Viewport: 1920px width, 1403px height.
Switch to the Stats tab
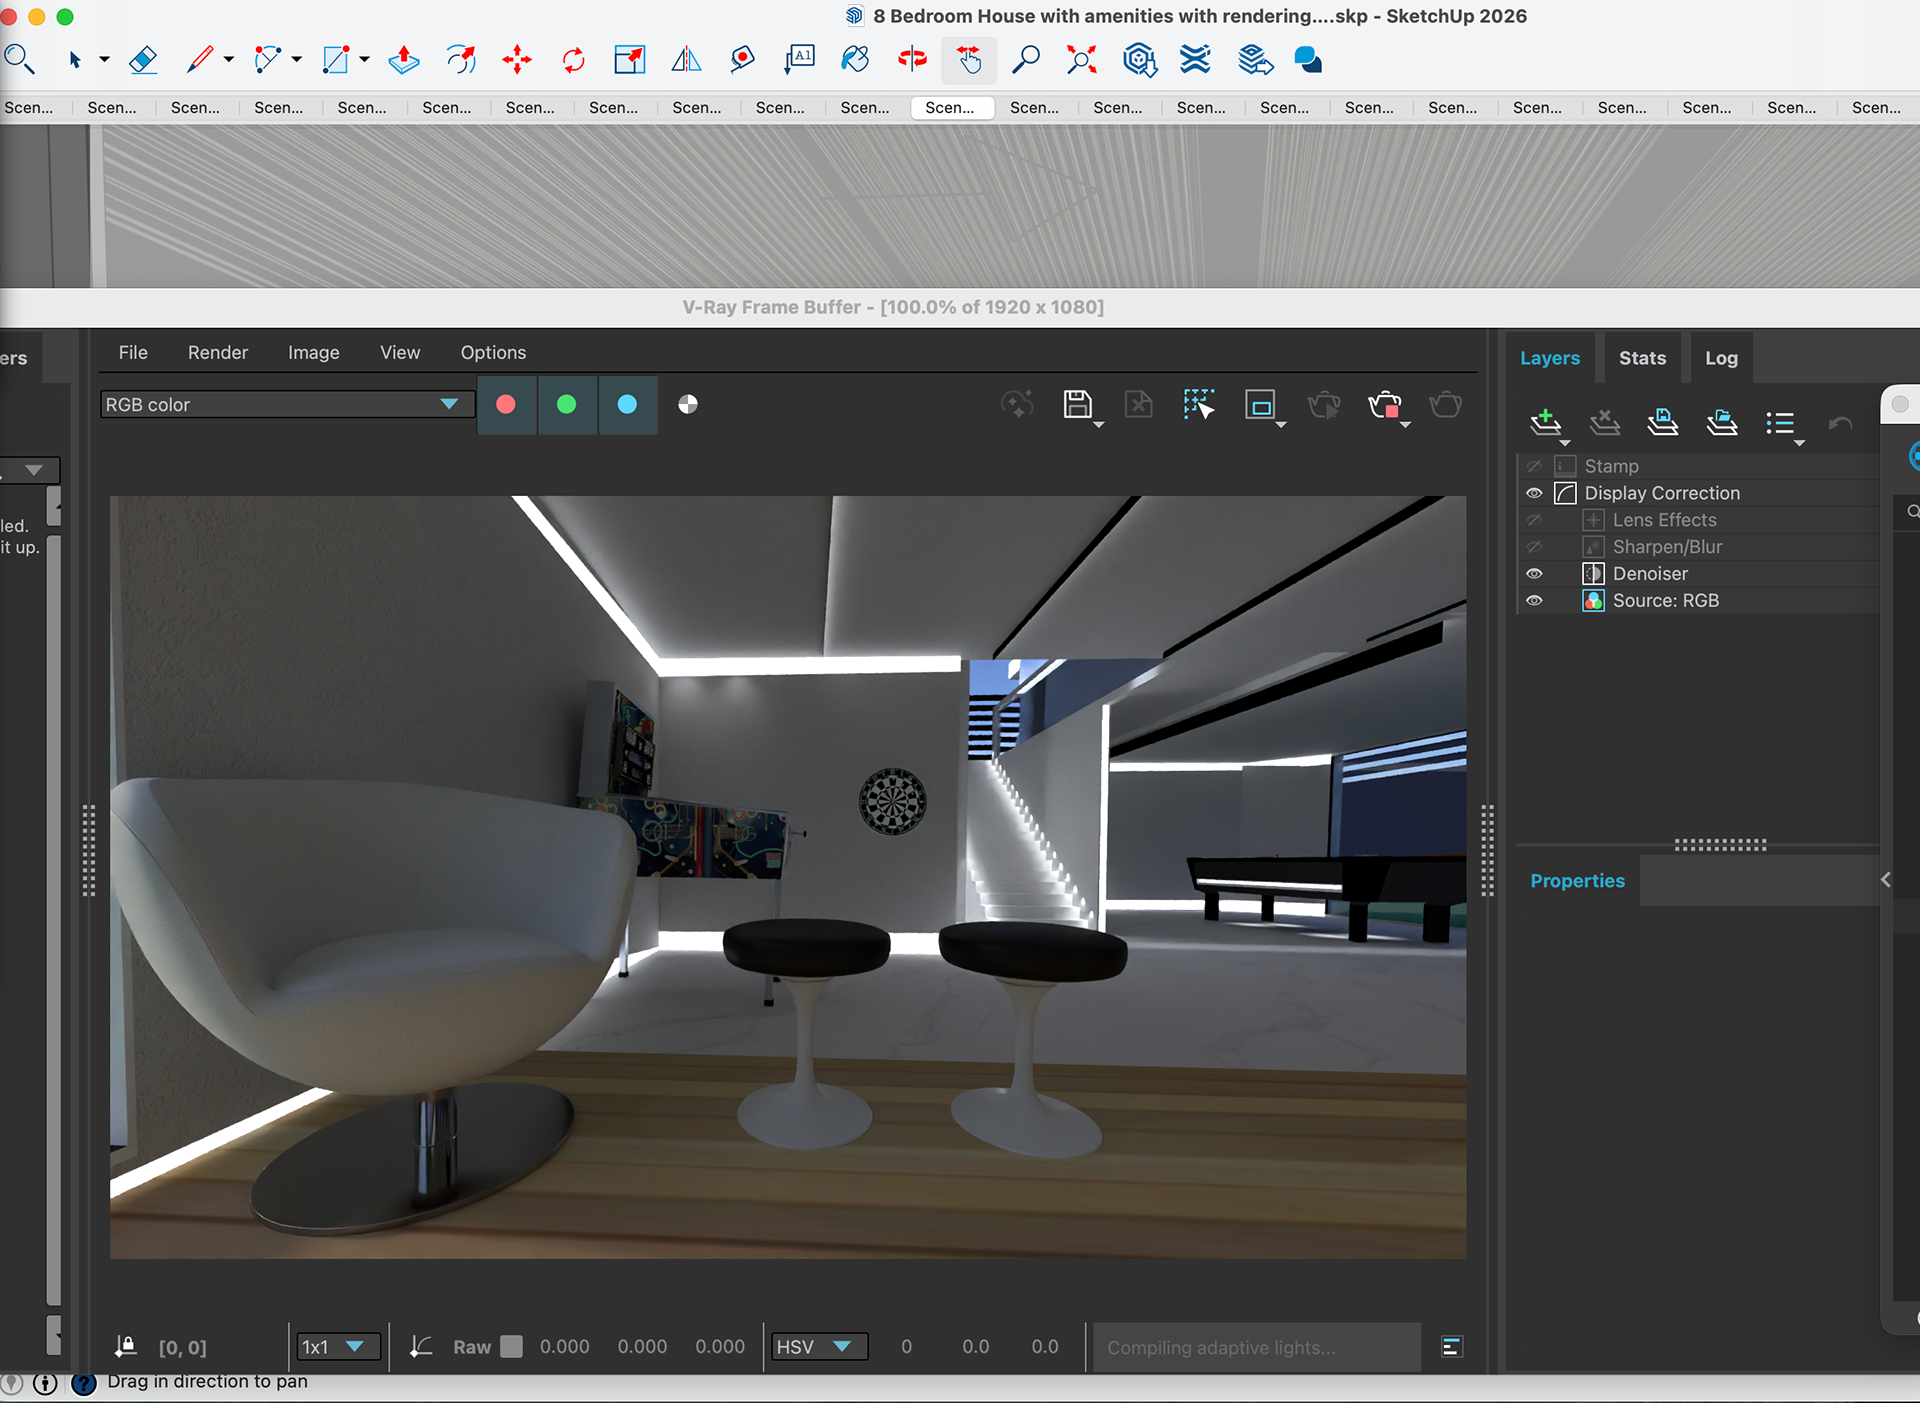1642,358
